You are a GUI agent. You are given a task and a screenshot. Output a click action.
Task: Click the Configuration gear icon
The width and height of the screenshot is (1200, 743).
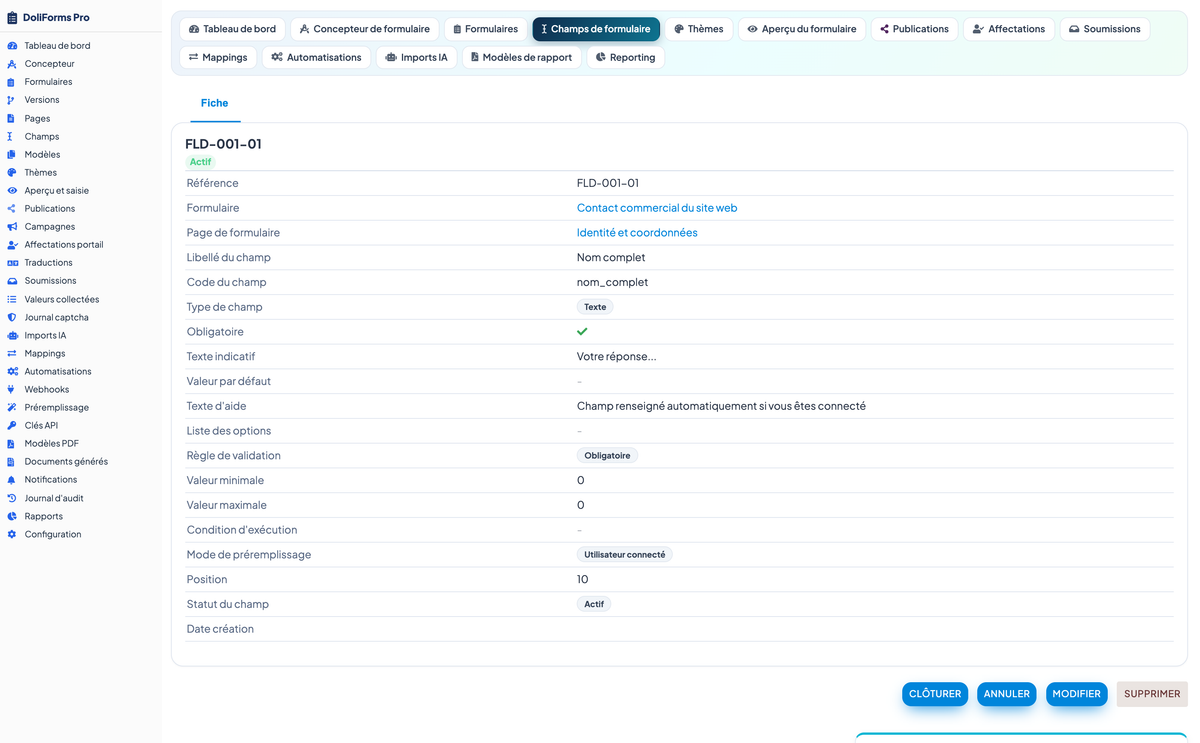click(x=12, y=534)
